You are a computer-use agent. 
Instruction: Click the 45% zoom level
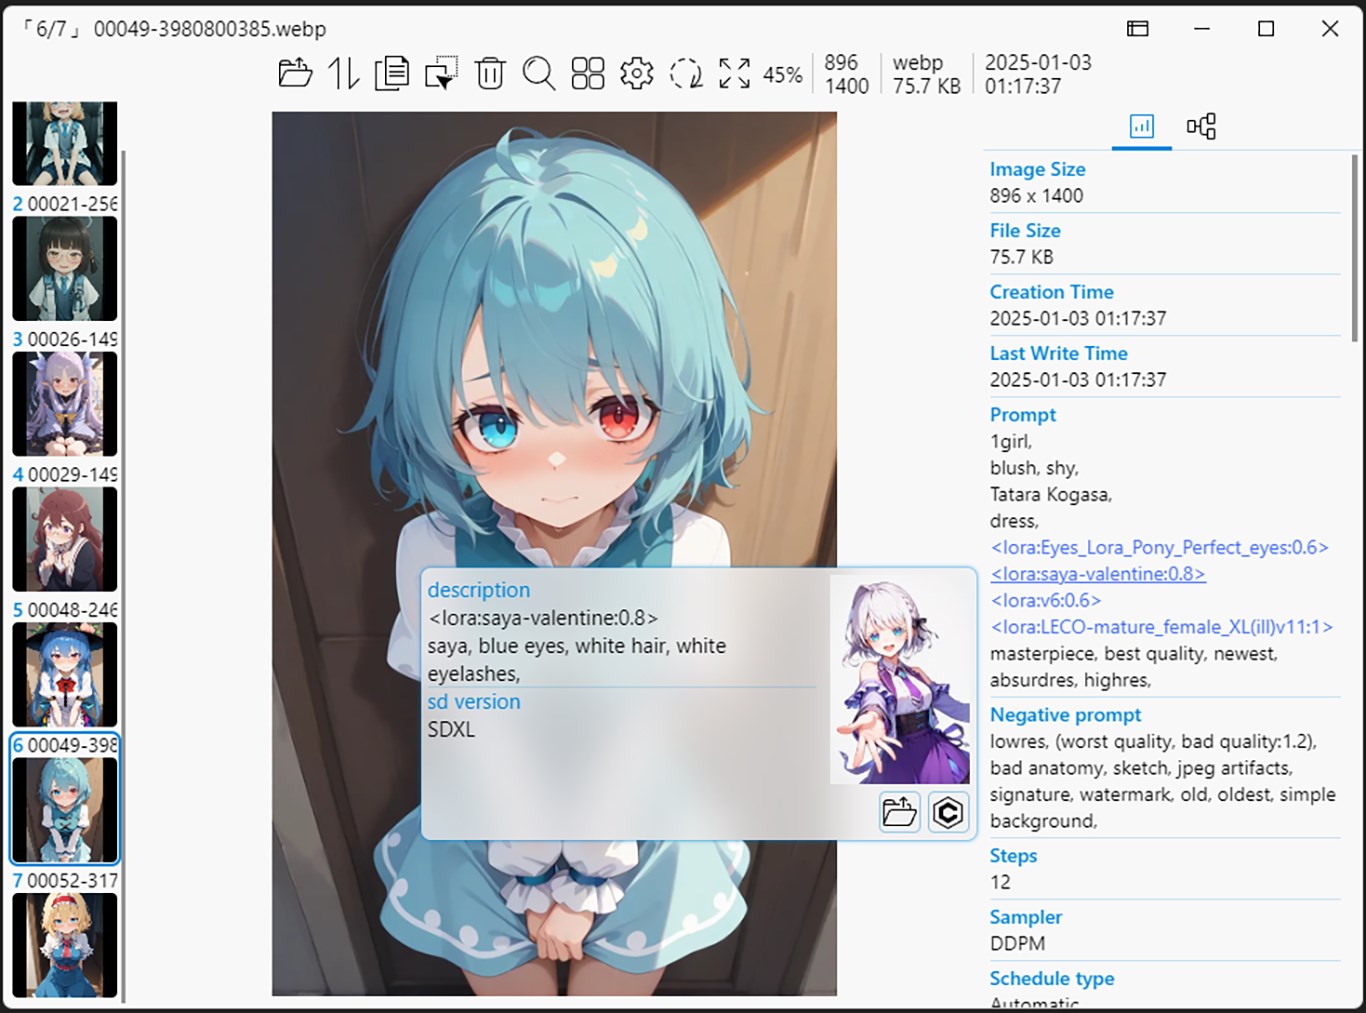click(783, 75)
